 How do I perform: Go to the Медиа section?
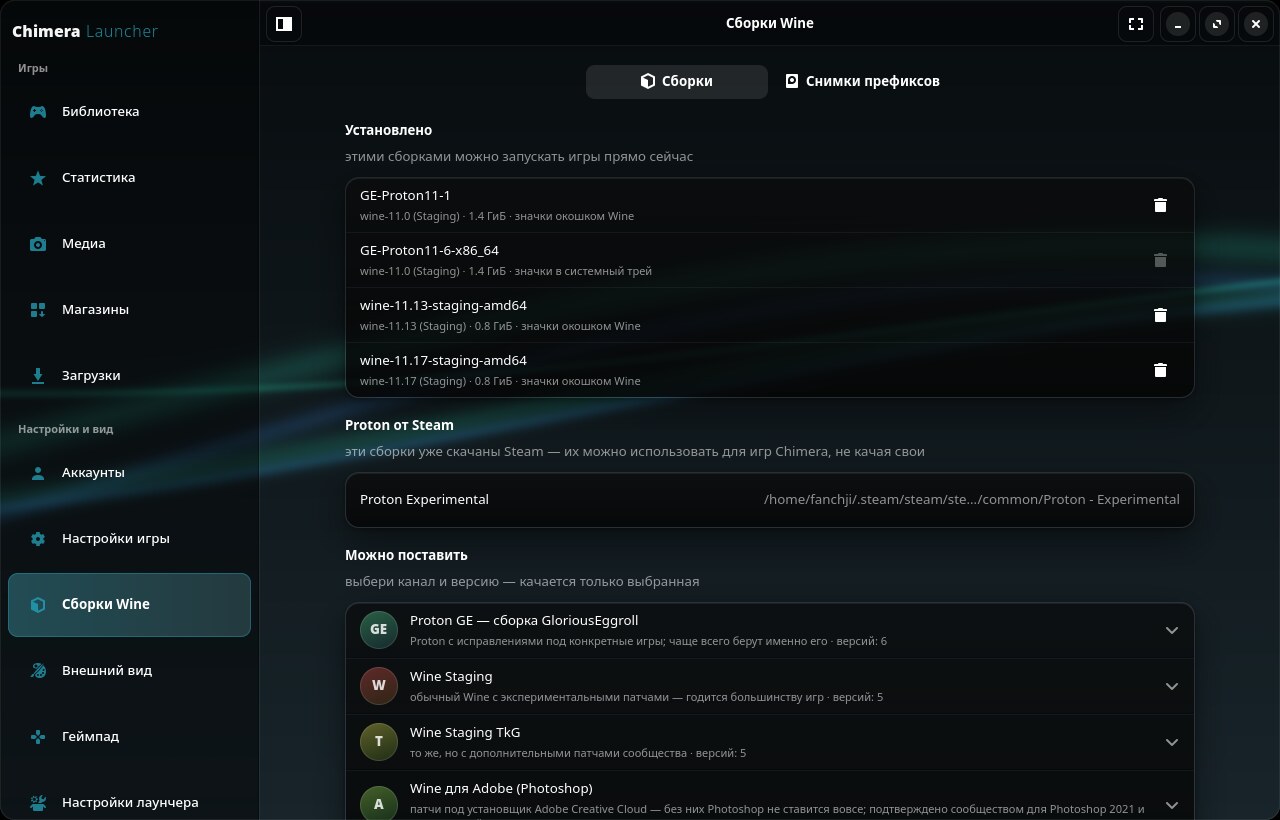129,244
